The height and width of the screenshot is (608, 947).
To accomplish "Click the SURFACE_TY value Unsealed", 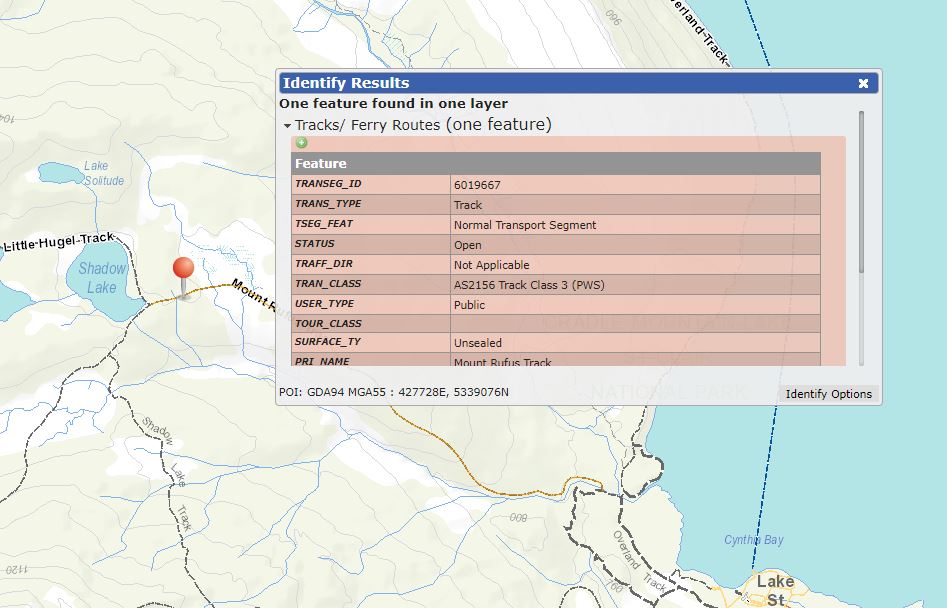I will [x=478, y=343].
